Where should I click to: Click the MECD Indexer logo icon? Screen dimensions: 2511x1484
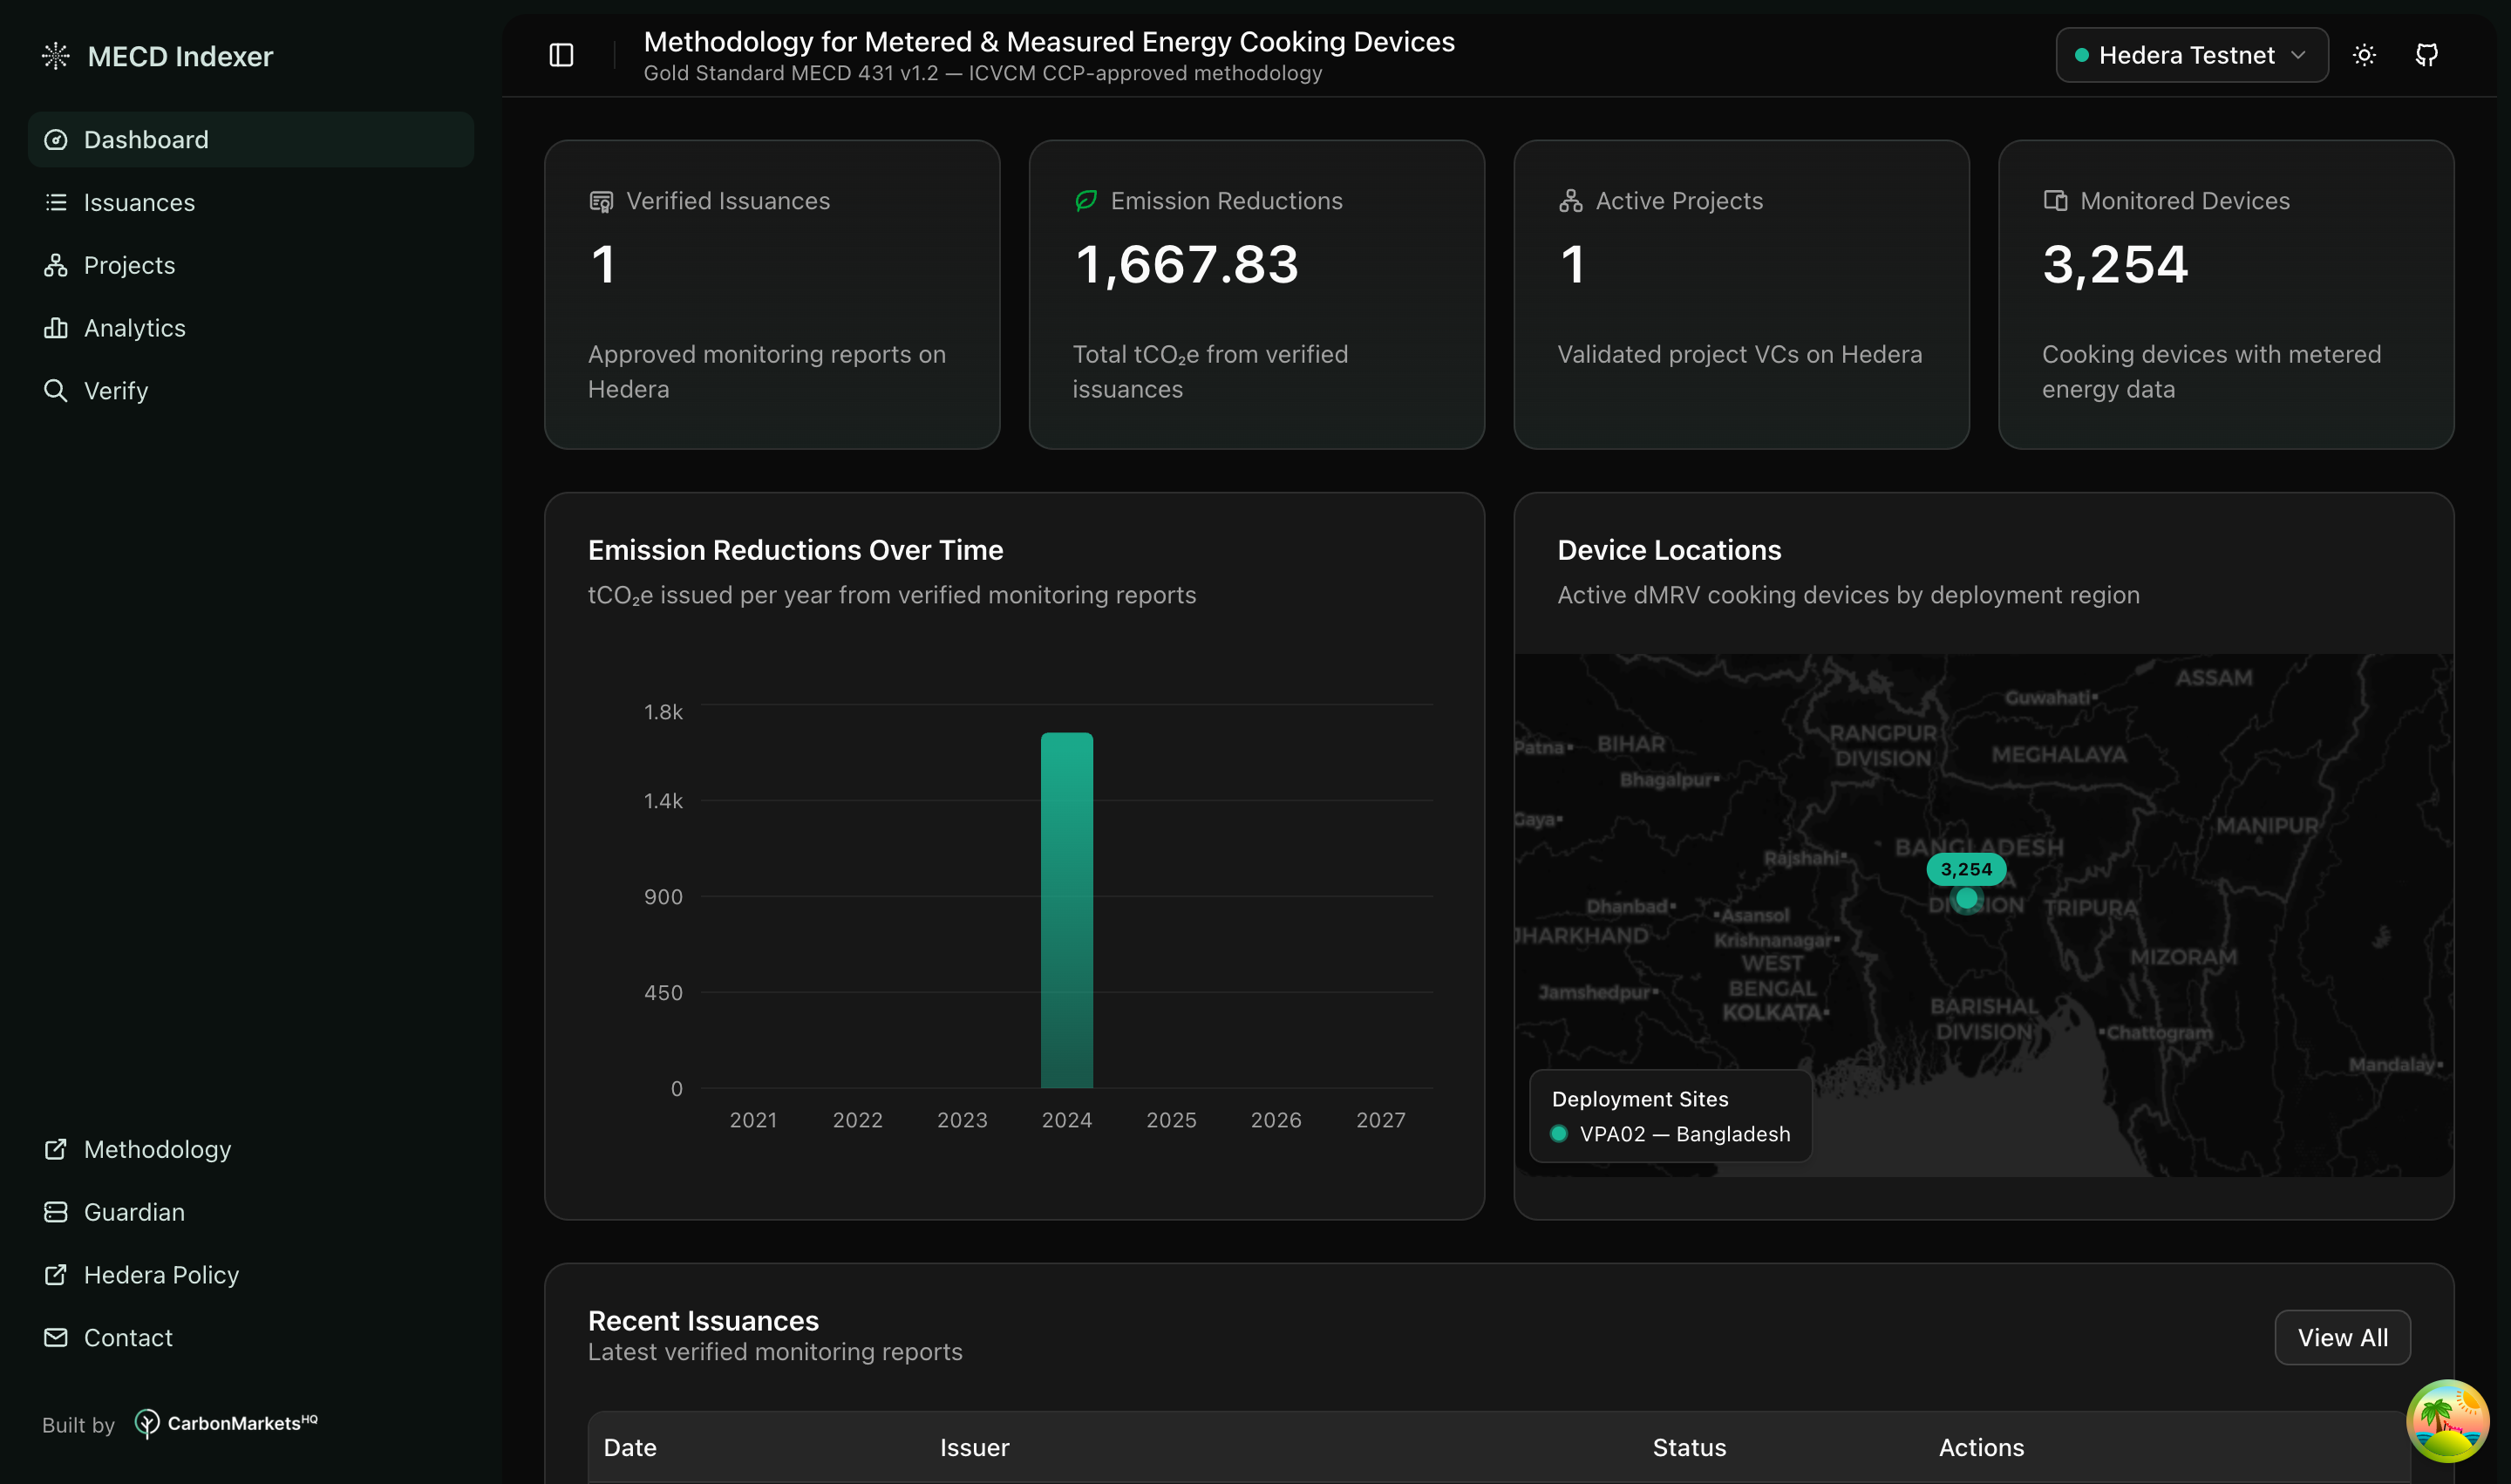coord(56,56)
